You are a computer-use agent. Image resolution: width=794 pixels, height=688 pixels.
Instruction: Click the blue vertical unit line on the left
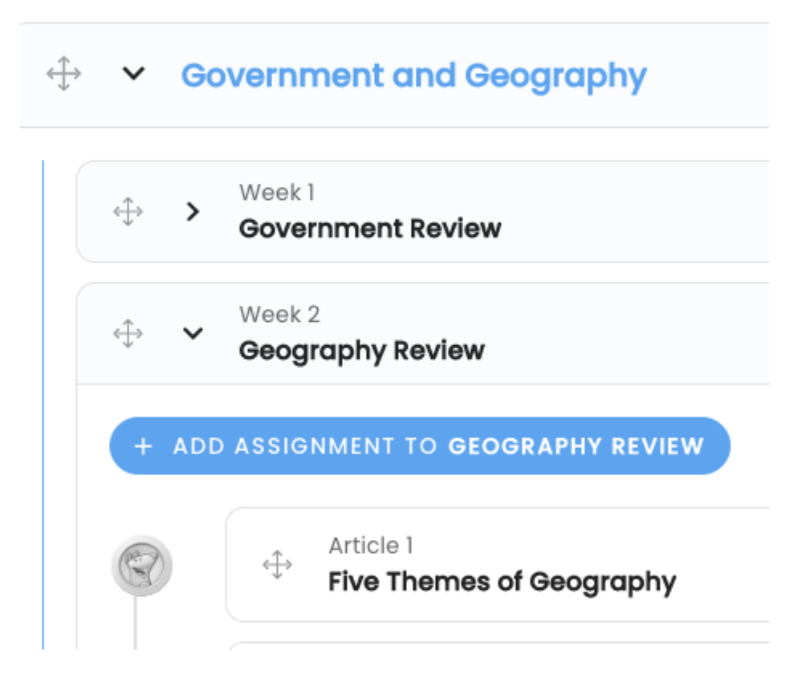(x=43, y=405)
